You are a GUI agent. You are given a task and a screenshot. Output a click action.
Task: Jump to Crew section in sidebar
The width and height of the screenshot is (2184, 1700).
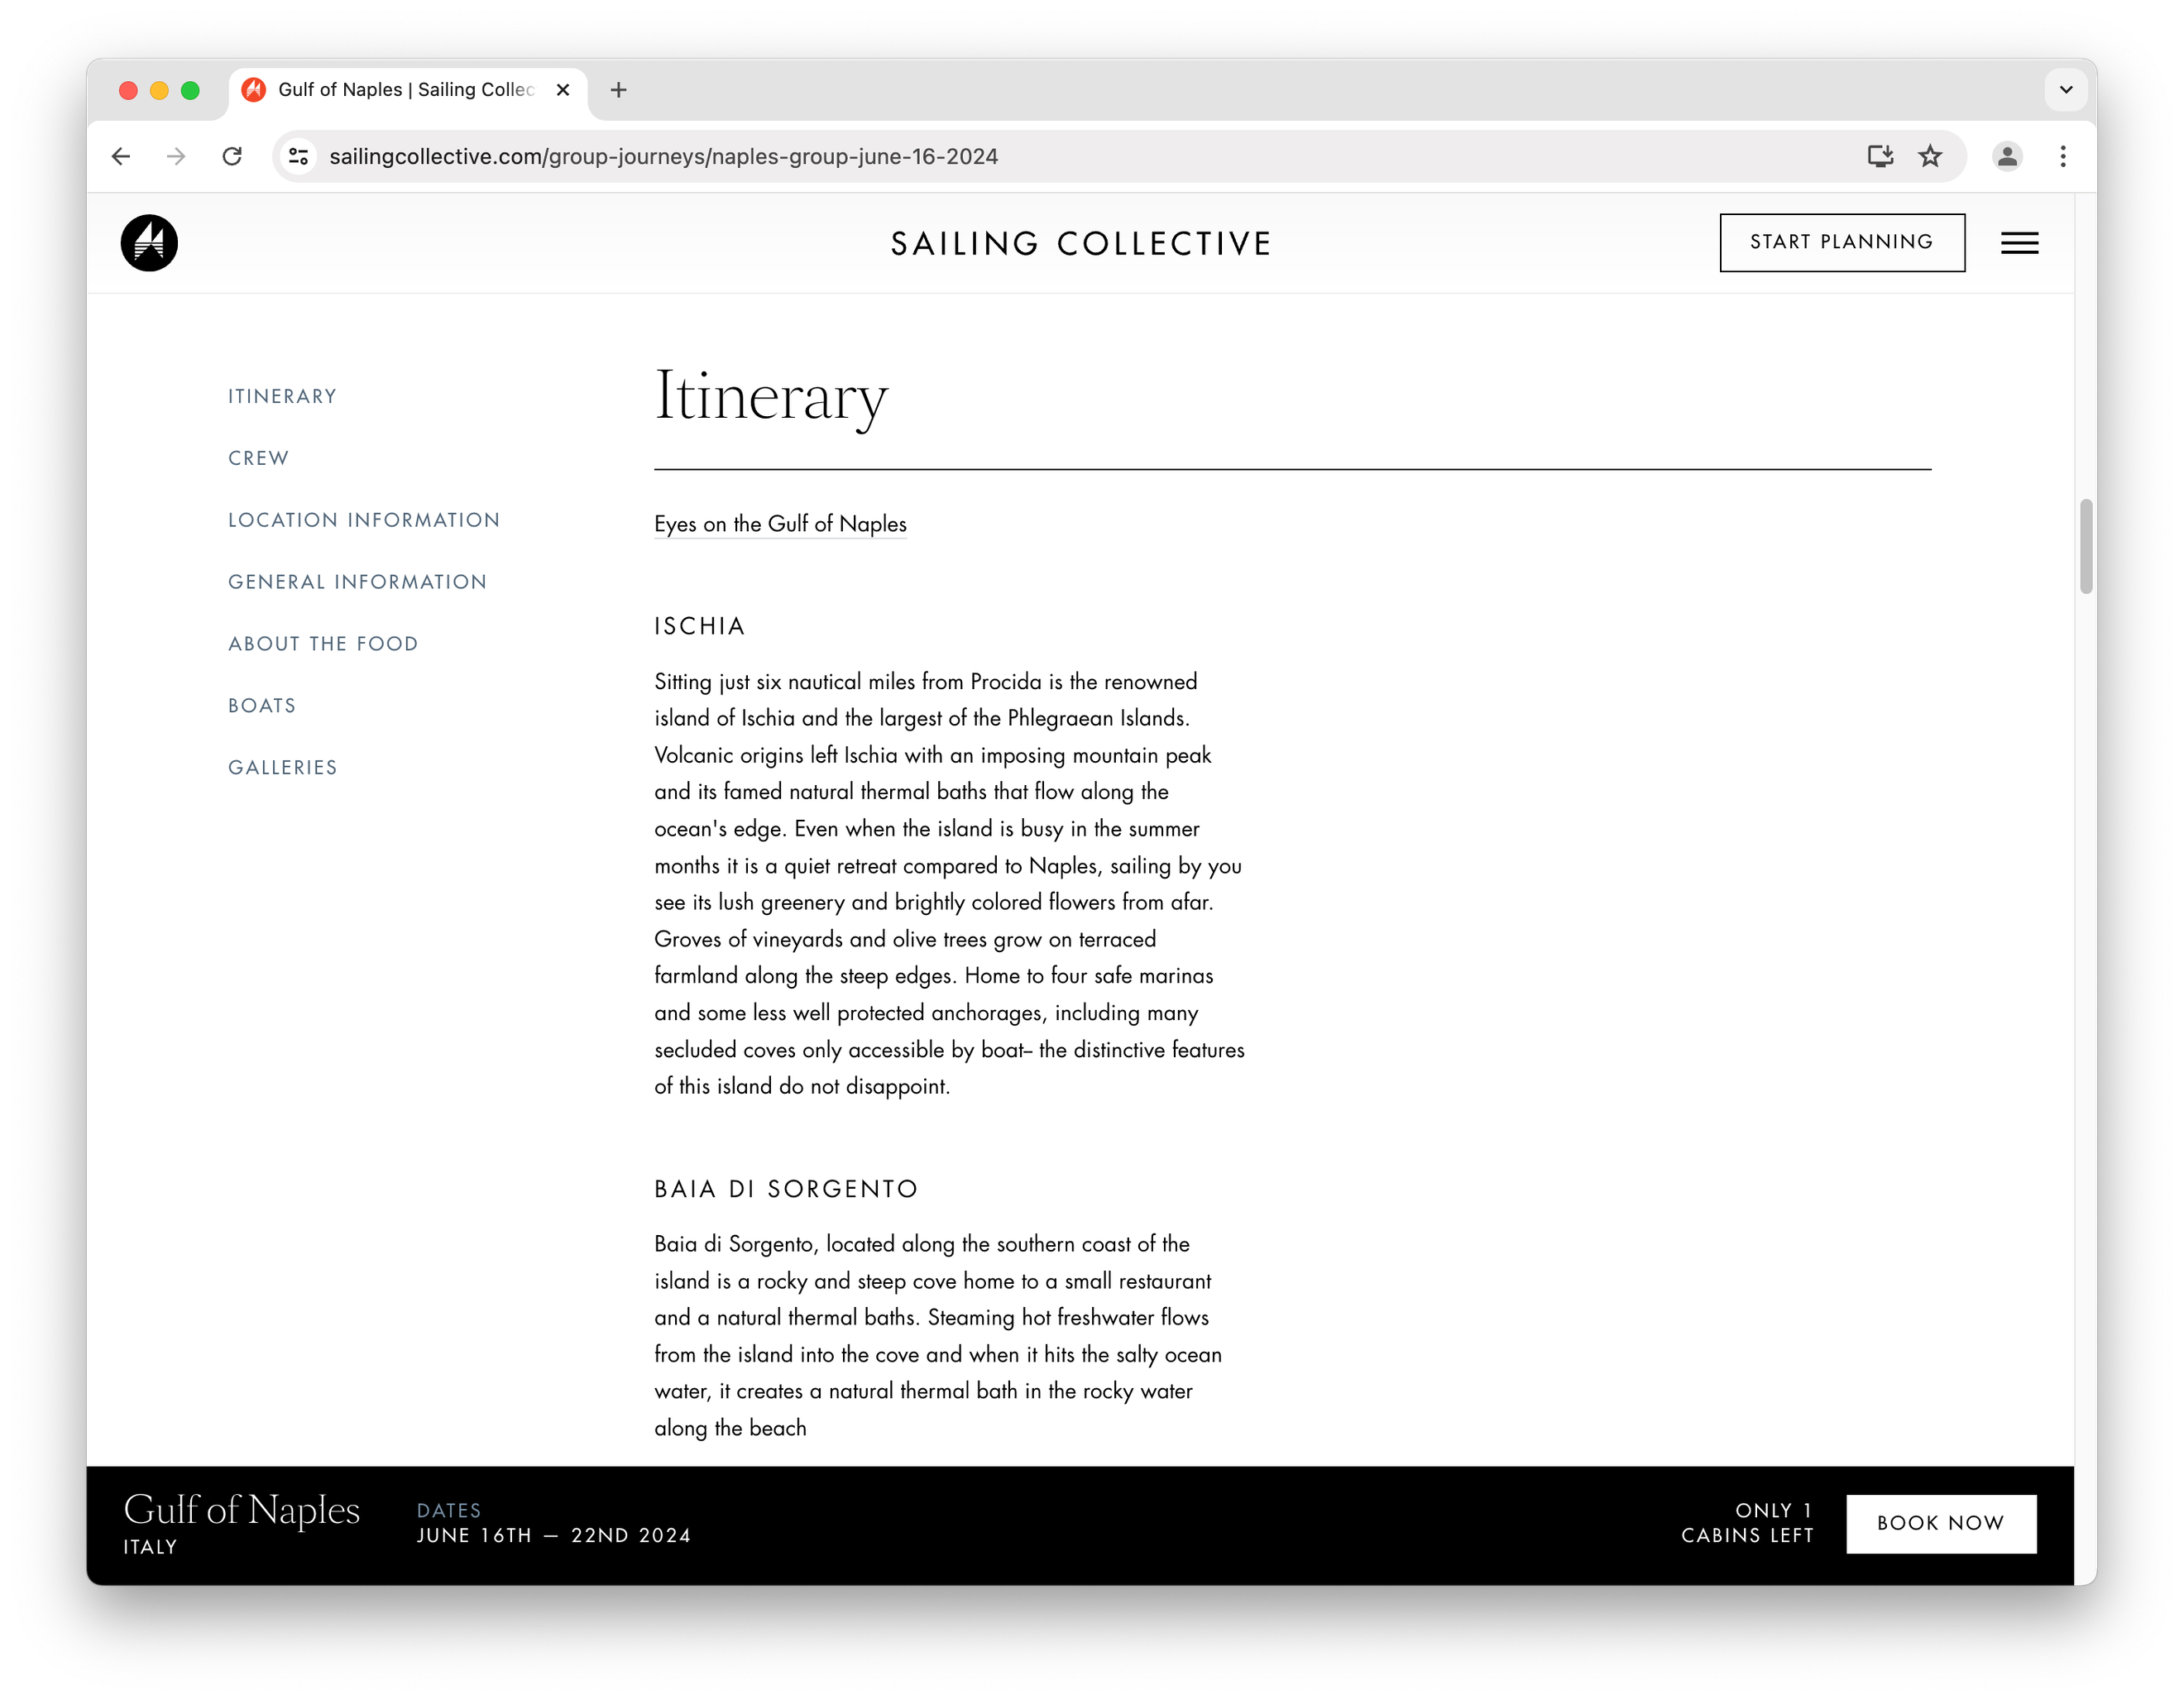(x=258, y=458)
